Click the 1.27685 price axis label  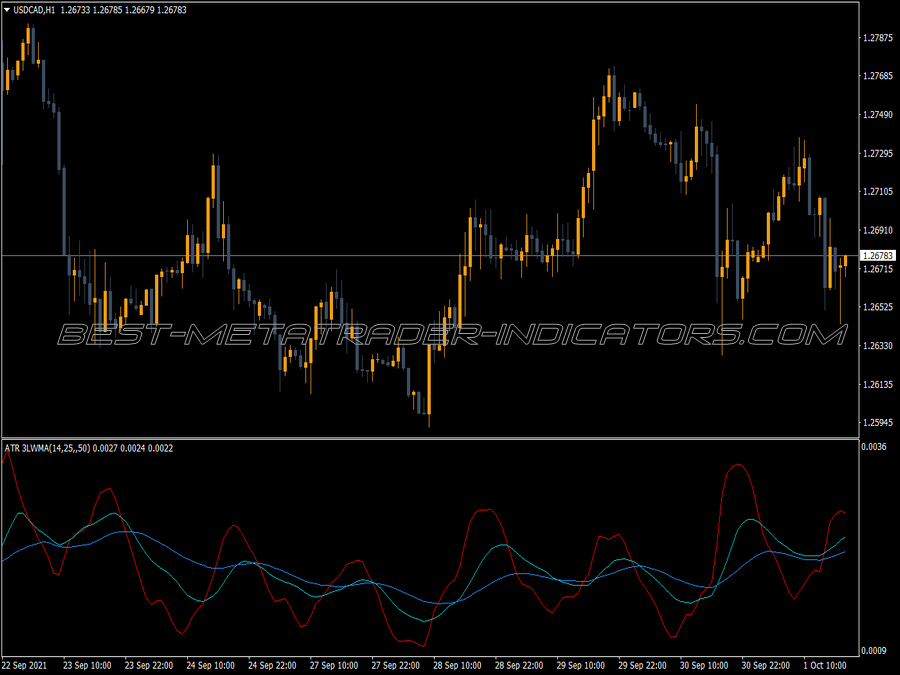click(x=878, y=76)
